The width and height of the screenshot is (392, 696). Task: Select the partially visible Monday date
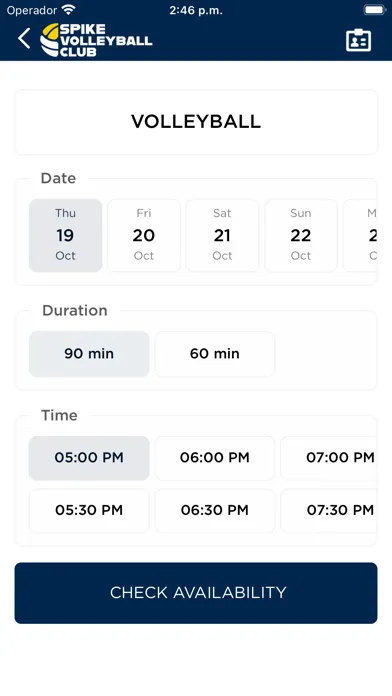point(360,235)
